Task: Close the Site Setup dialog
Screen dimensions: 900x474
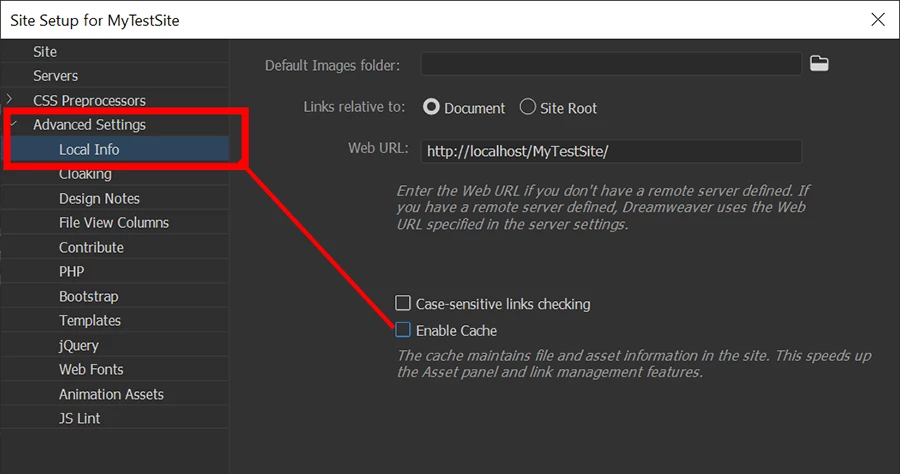Action: pos(878,20)
